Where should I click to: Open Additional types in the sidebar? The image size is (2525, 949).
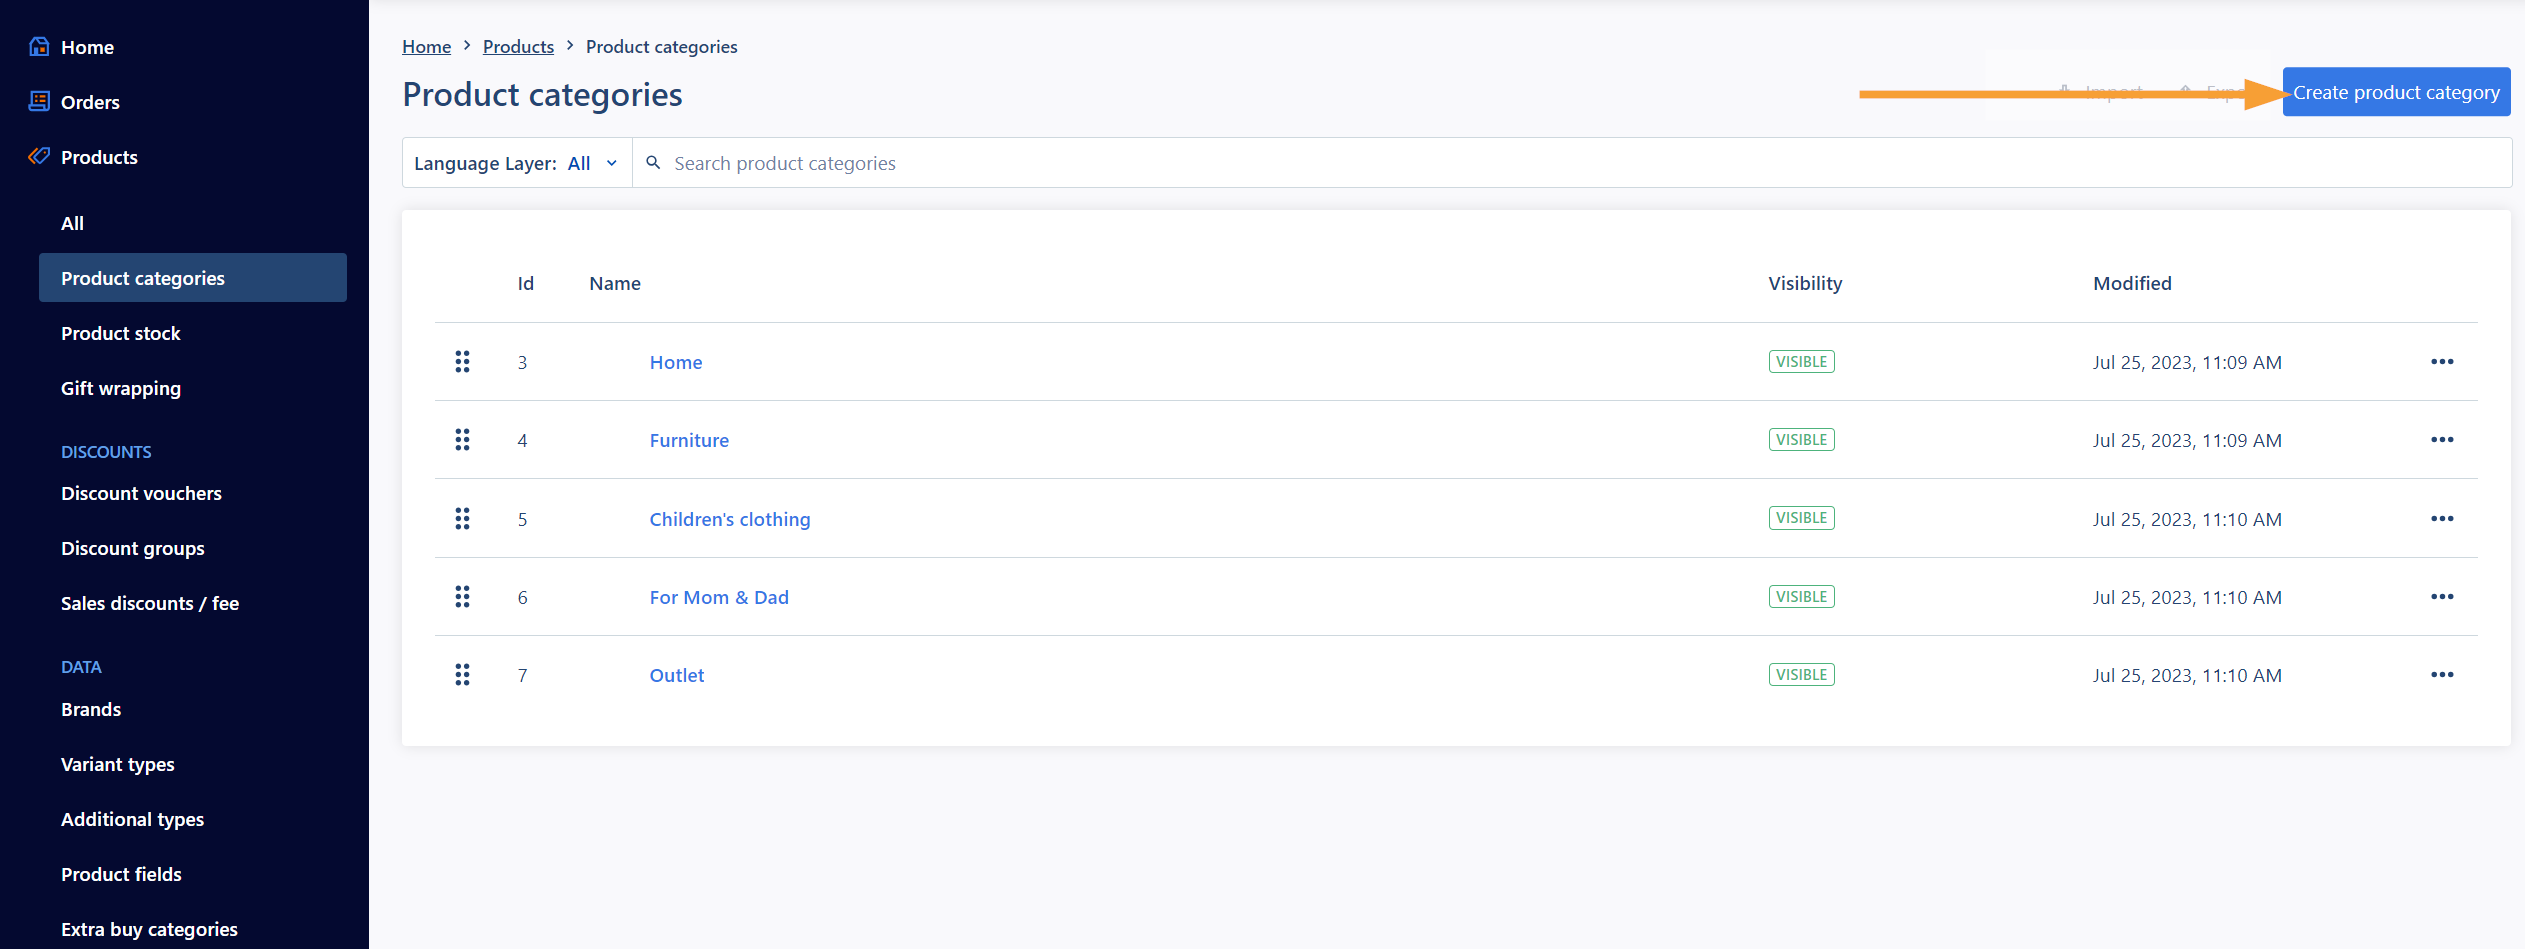pyautogui.click(x=132, y=819)
